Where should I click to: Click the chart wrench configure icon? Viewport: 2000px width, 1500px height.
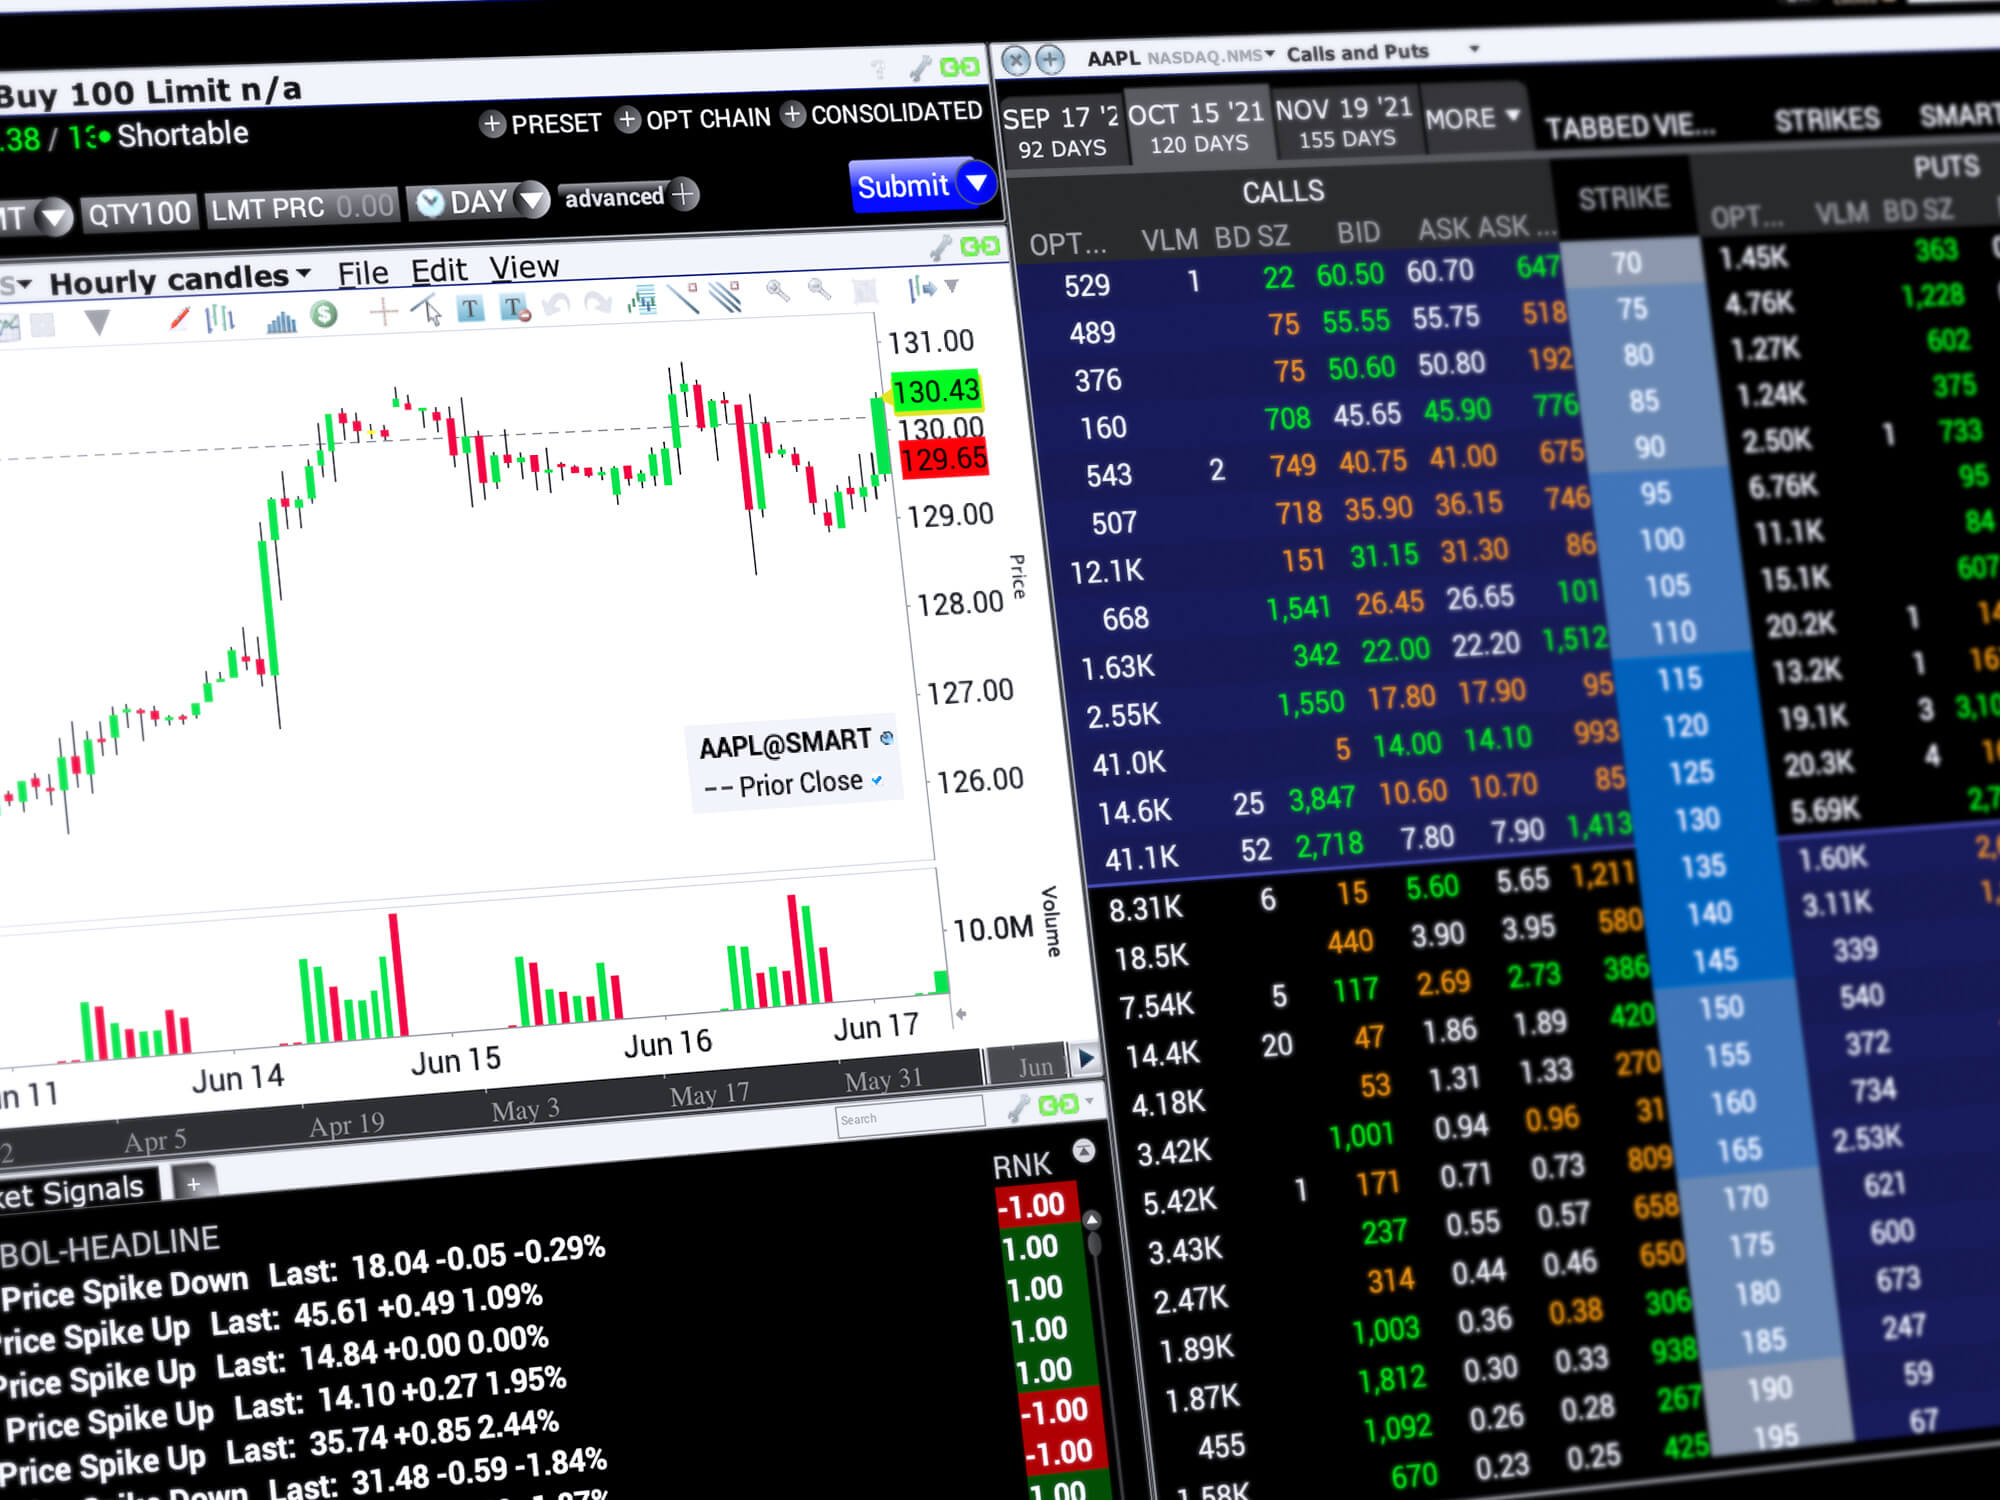[940, 248]
